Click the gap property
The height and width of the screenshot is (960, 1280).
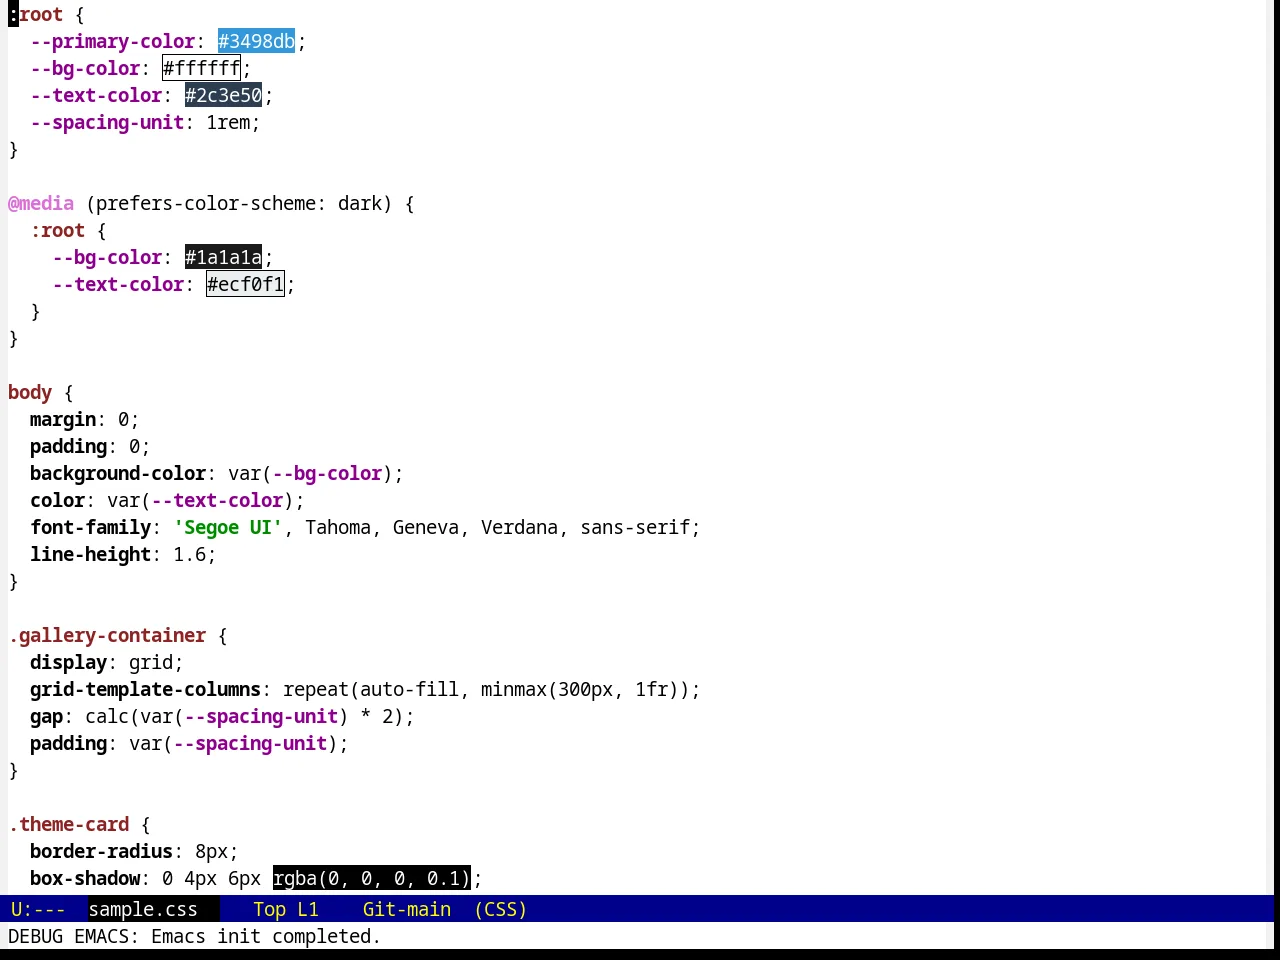46,716
